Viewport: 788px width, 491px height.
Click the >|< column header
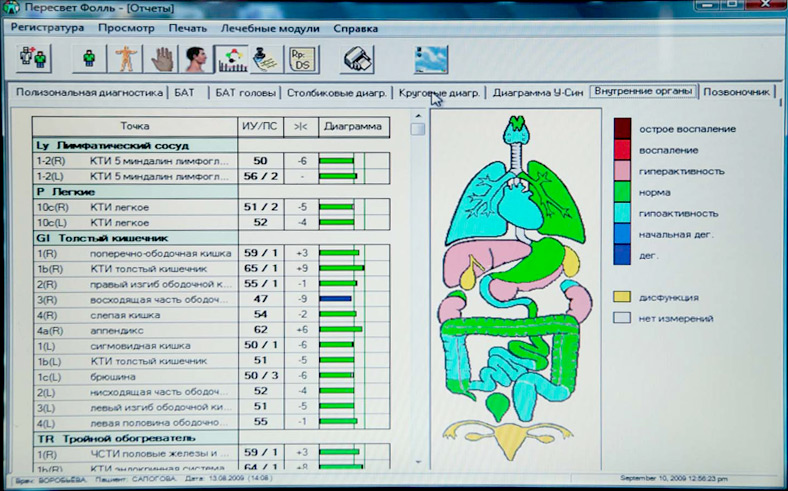point(301,126)
